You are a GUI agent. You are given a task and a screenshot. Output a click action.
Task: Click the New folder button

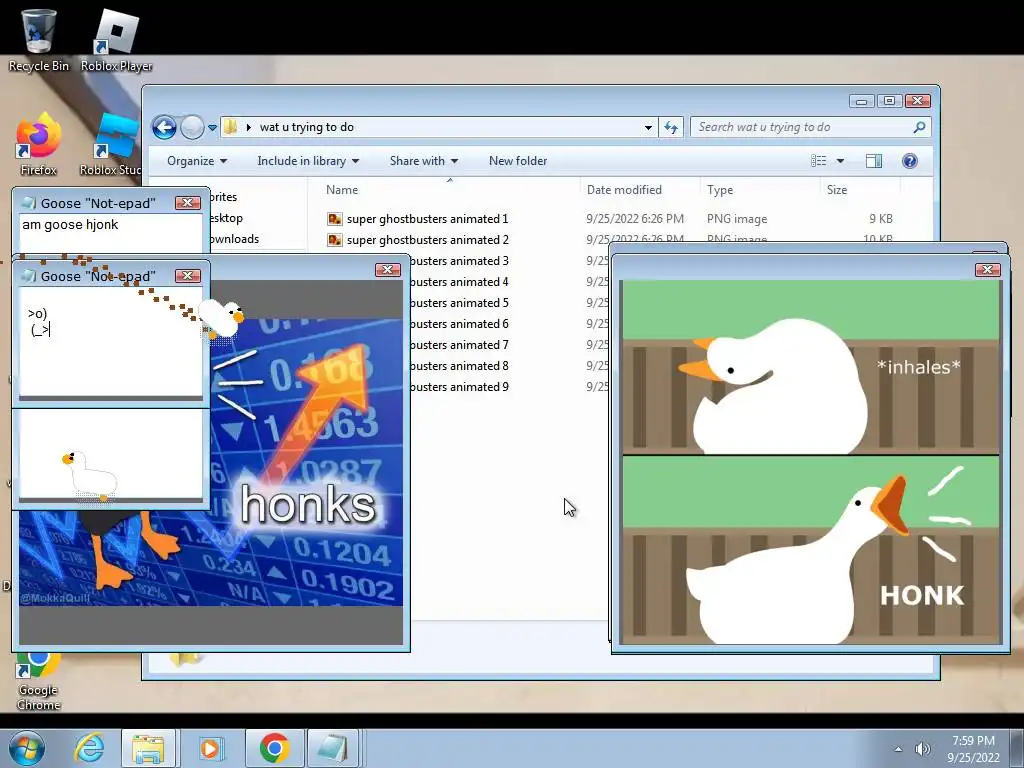518,161
